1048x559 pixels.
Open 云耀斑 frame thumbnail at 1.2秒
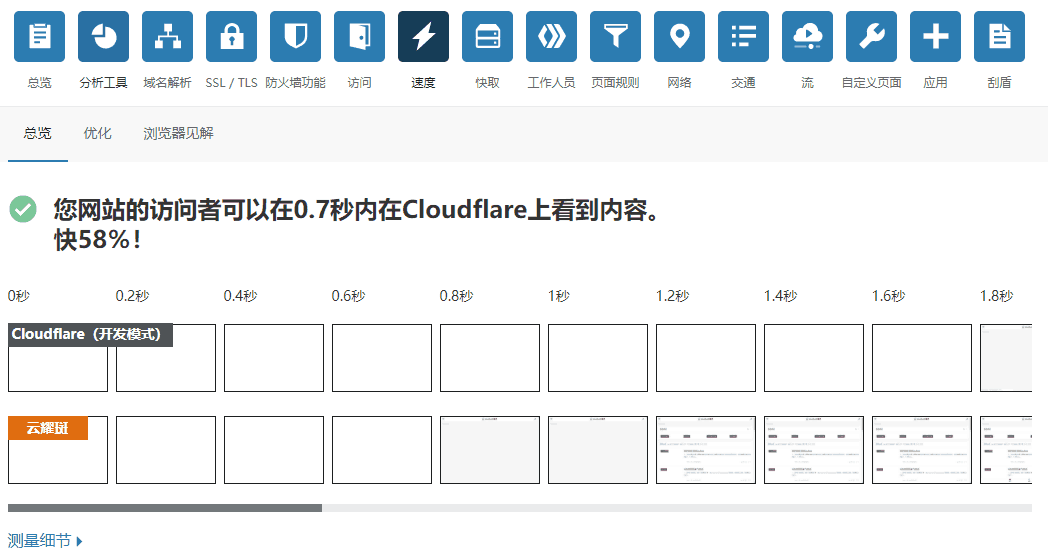coord(706,450)
